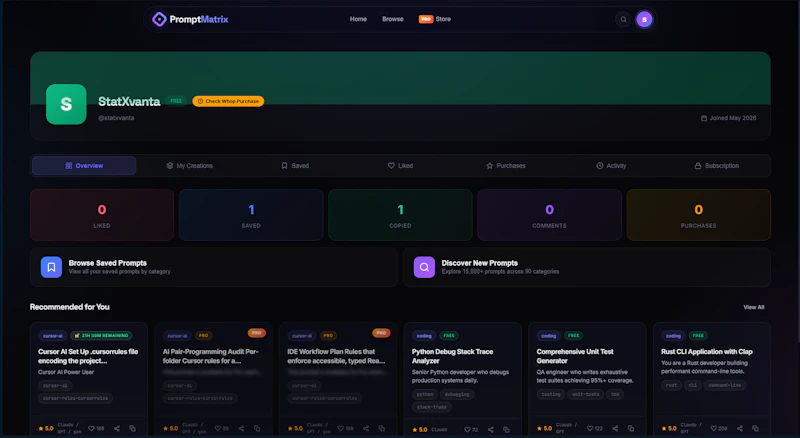800x438 pixels.
Task: Click the Liked stat card showing 0
Action: (102, 215)
